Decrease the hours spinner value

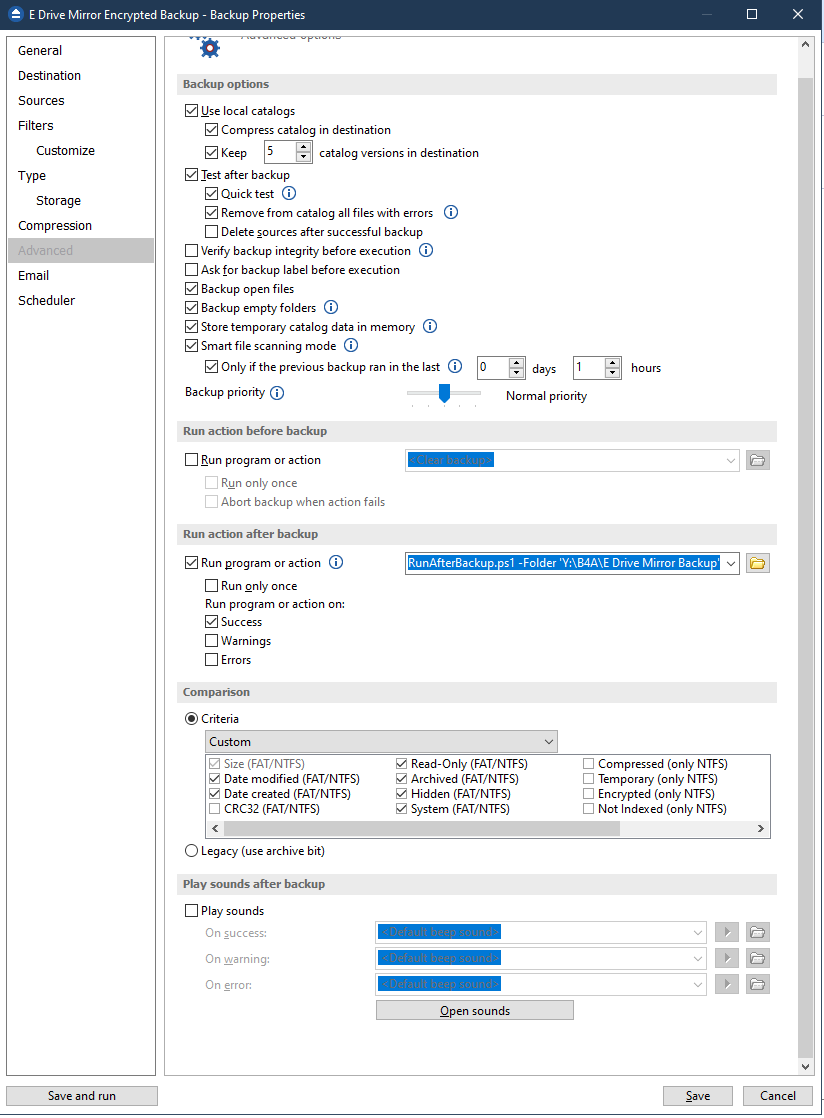(x=612, y=373)
